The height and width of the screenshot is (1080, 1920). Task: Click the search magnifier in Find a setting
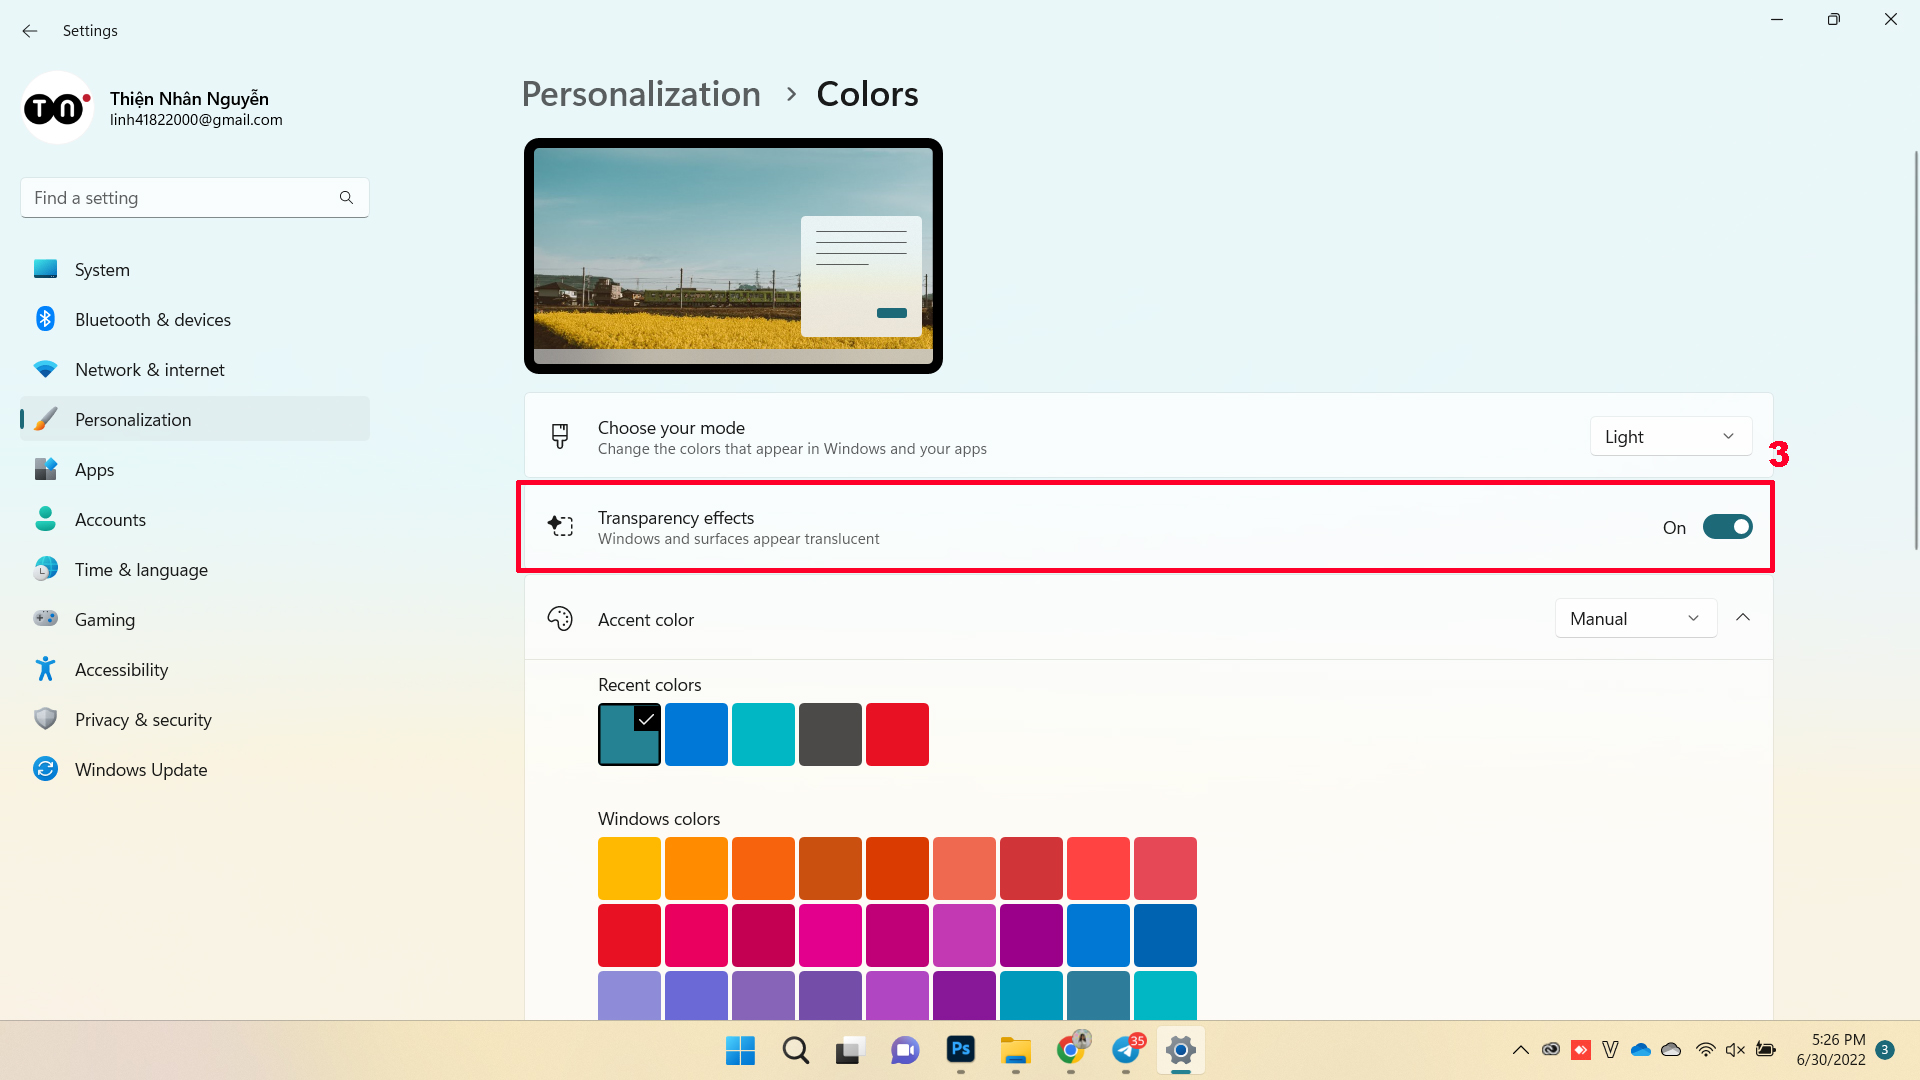pyautogui.click(x=346, y=198)
